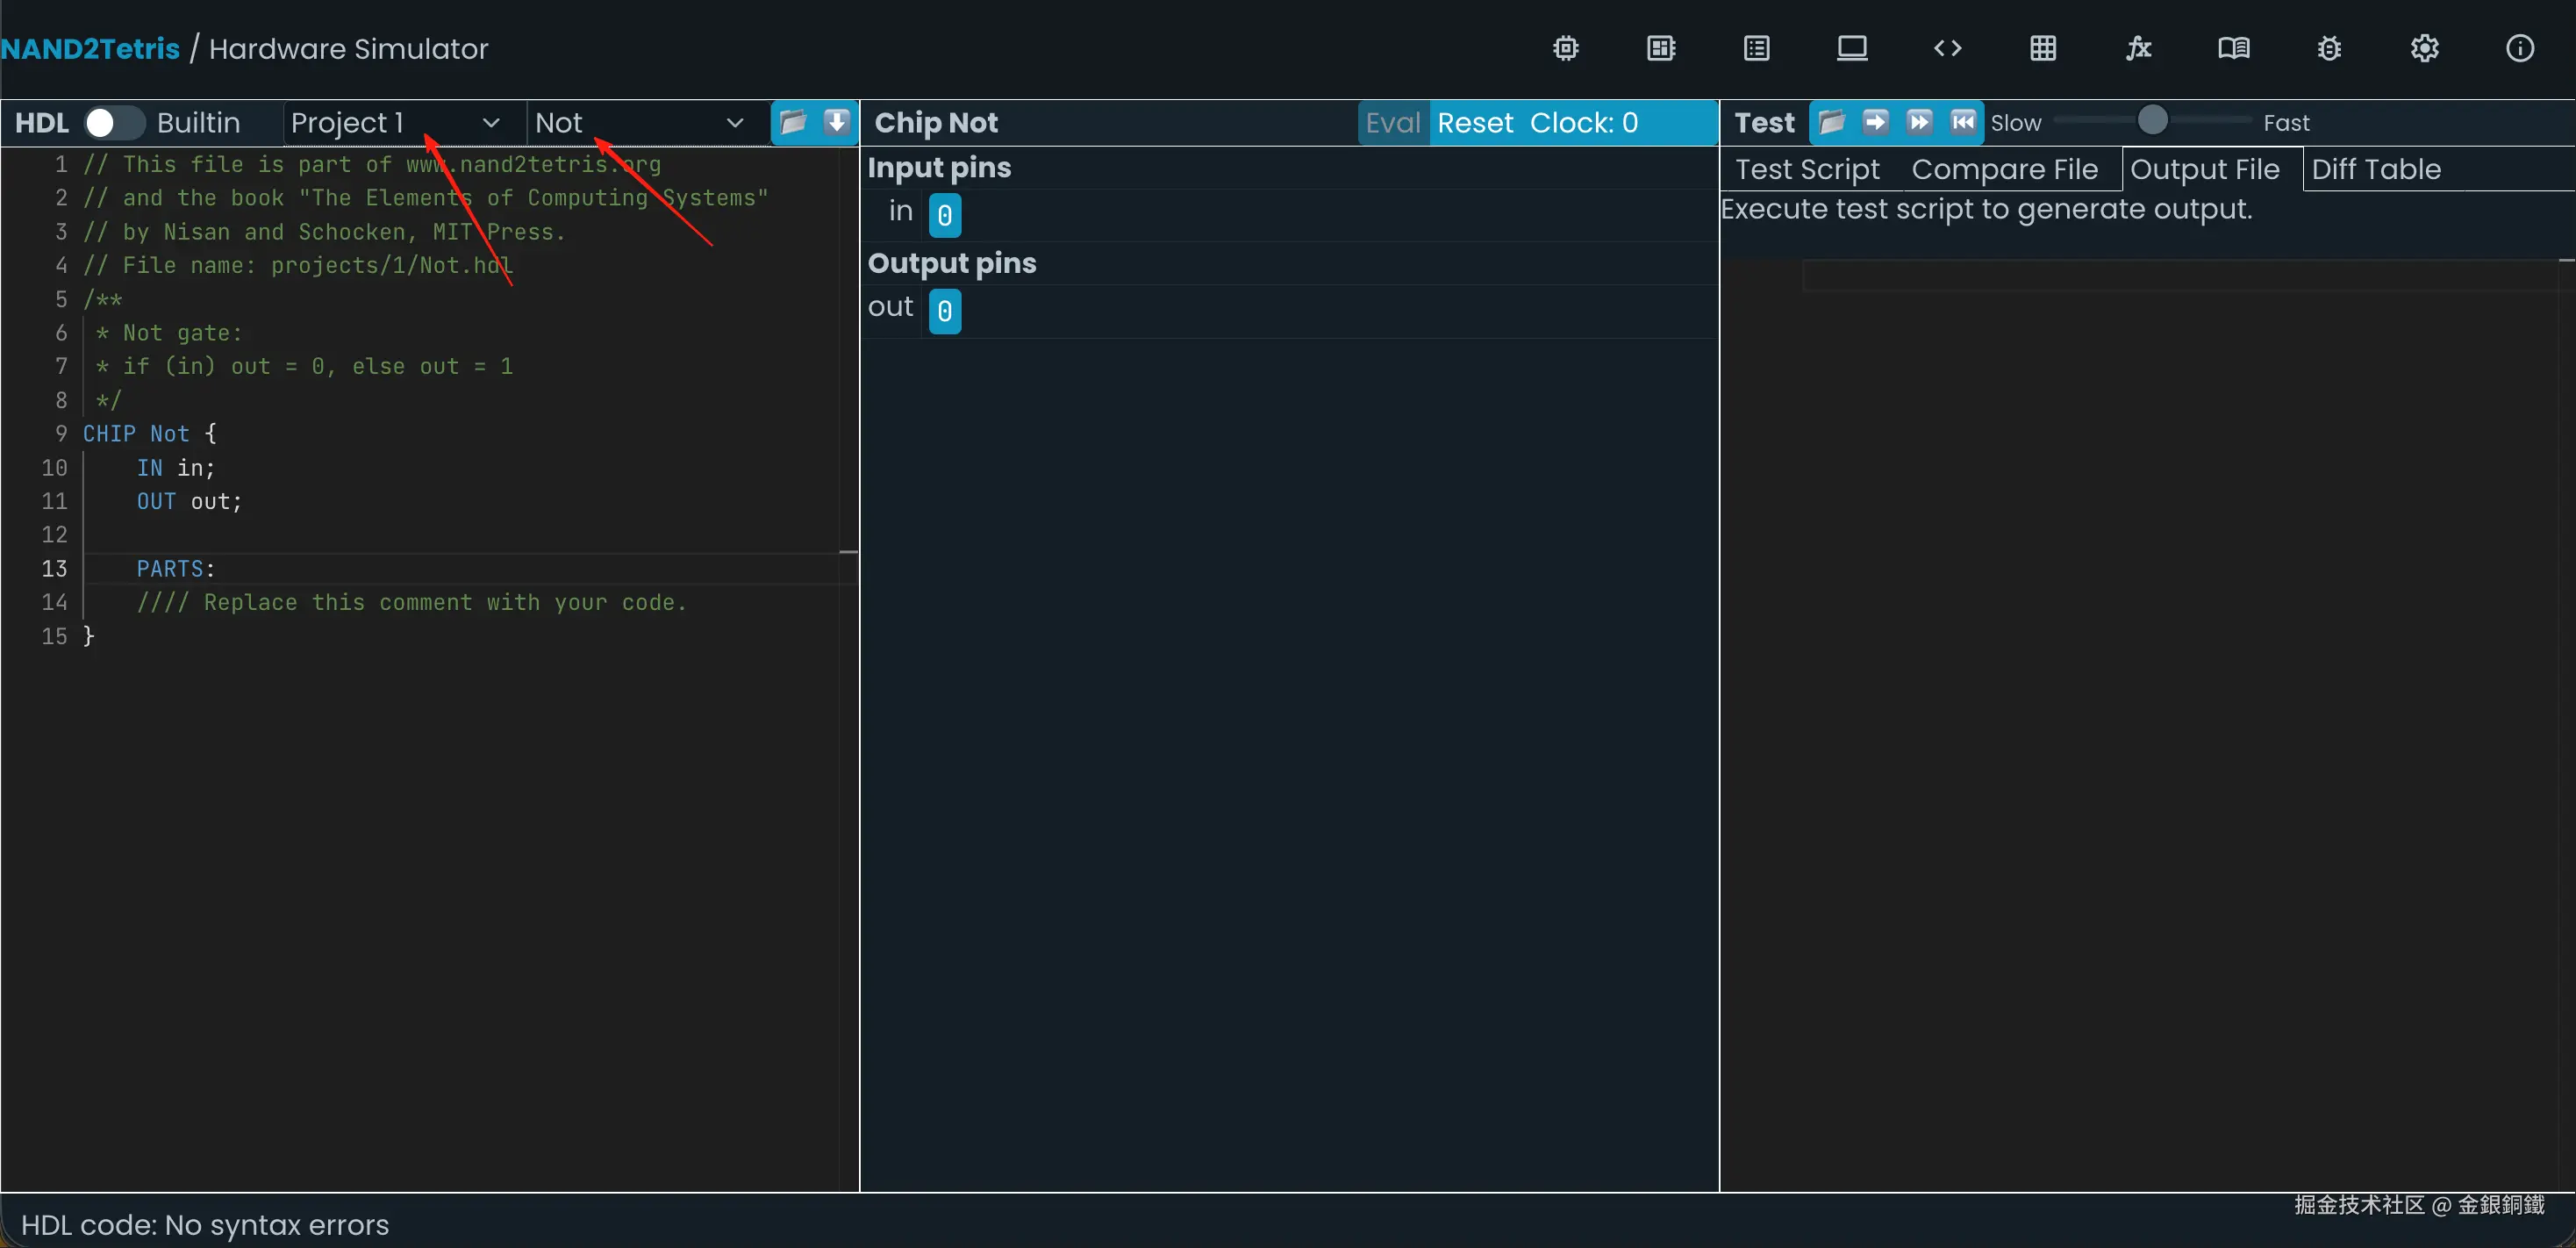The width and height of the screenshot is (2576, 1248).
Task: Toggle the 'in' input pin bit
Action: click(944, 215)
